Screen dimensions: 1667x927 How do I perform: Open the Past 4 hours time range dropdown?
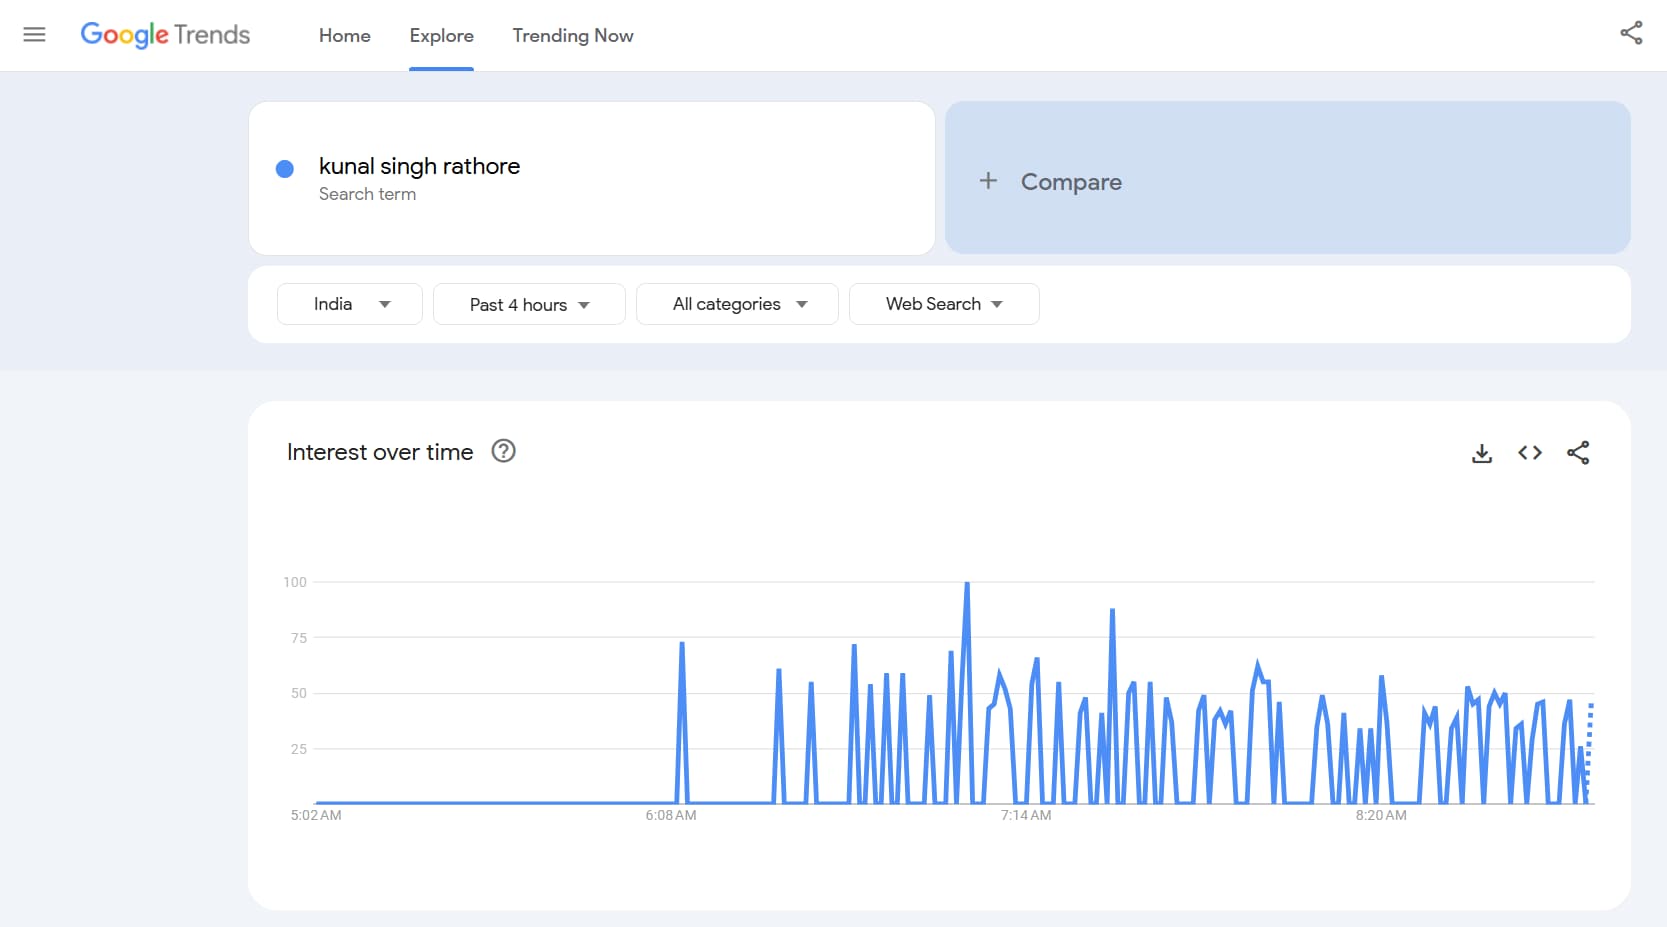coord(529,304)
